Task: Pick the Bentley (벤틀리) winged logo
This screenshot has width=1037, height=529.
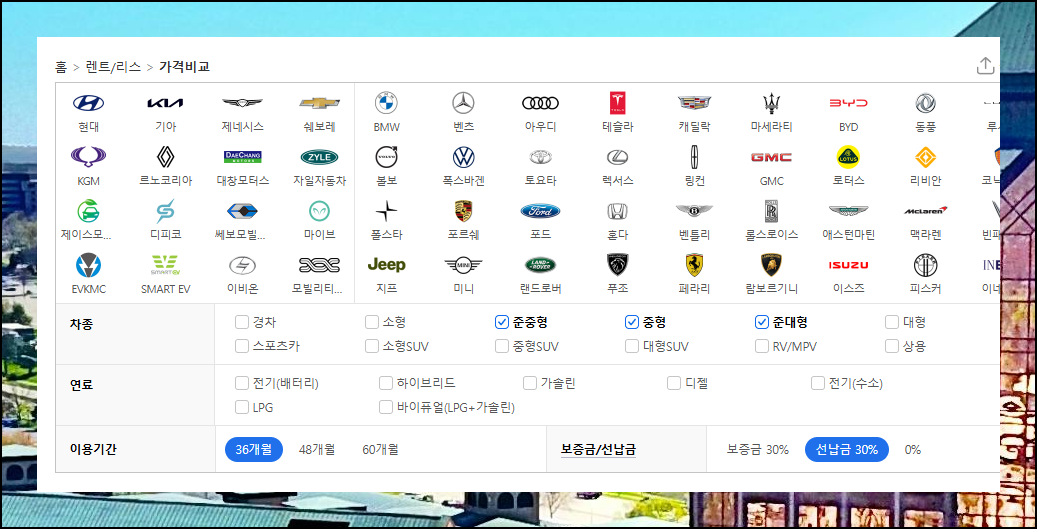Action: pyautogui.click(x=694, y=211)
